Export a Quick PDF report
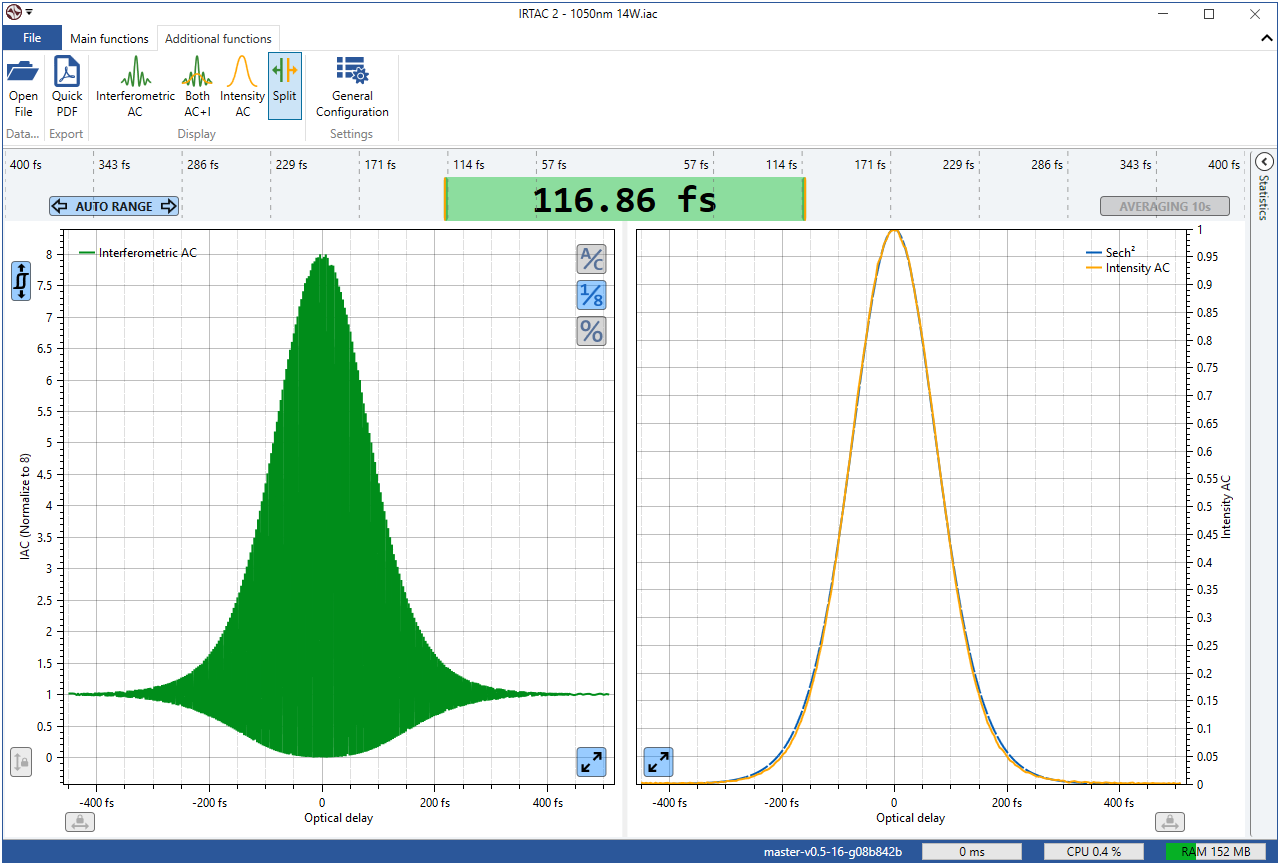The height and width of the screenshot is (864, 1280). pos(67,87)
